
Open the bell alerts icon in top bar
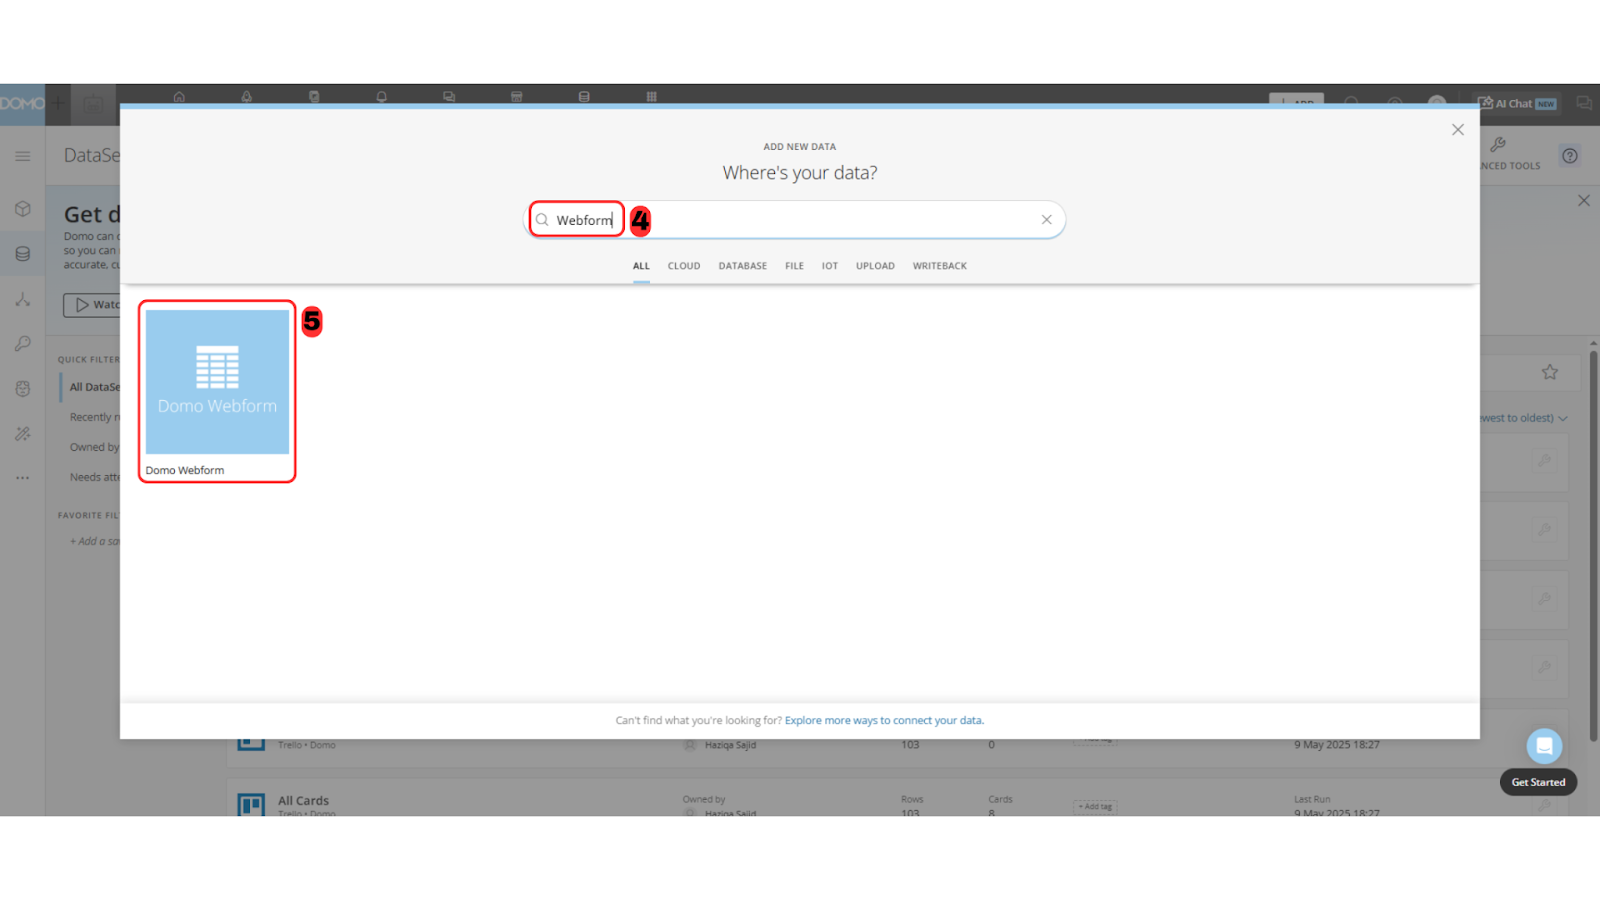381,97
